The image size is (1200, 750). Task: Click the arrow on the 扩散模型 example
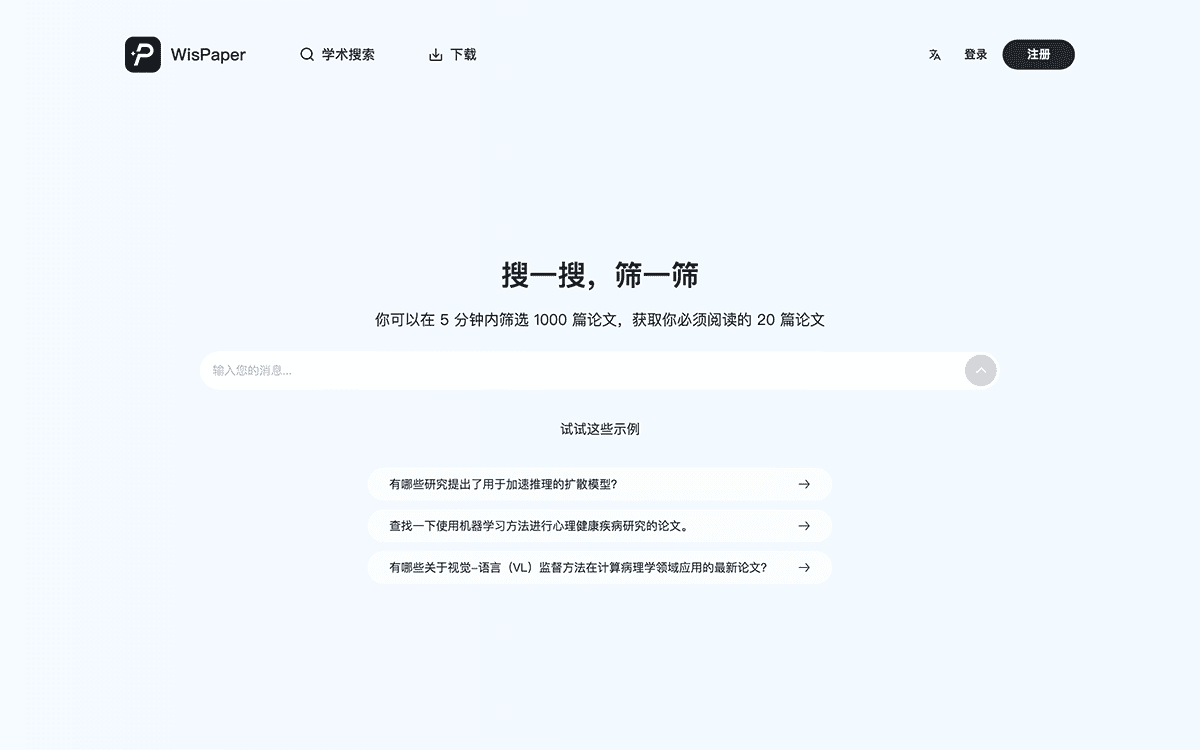804,484
